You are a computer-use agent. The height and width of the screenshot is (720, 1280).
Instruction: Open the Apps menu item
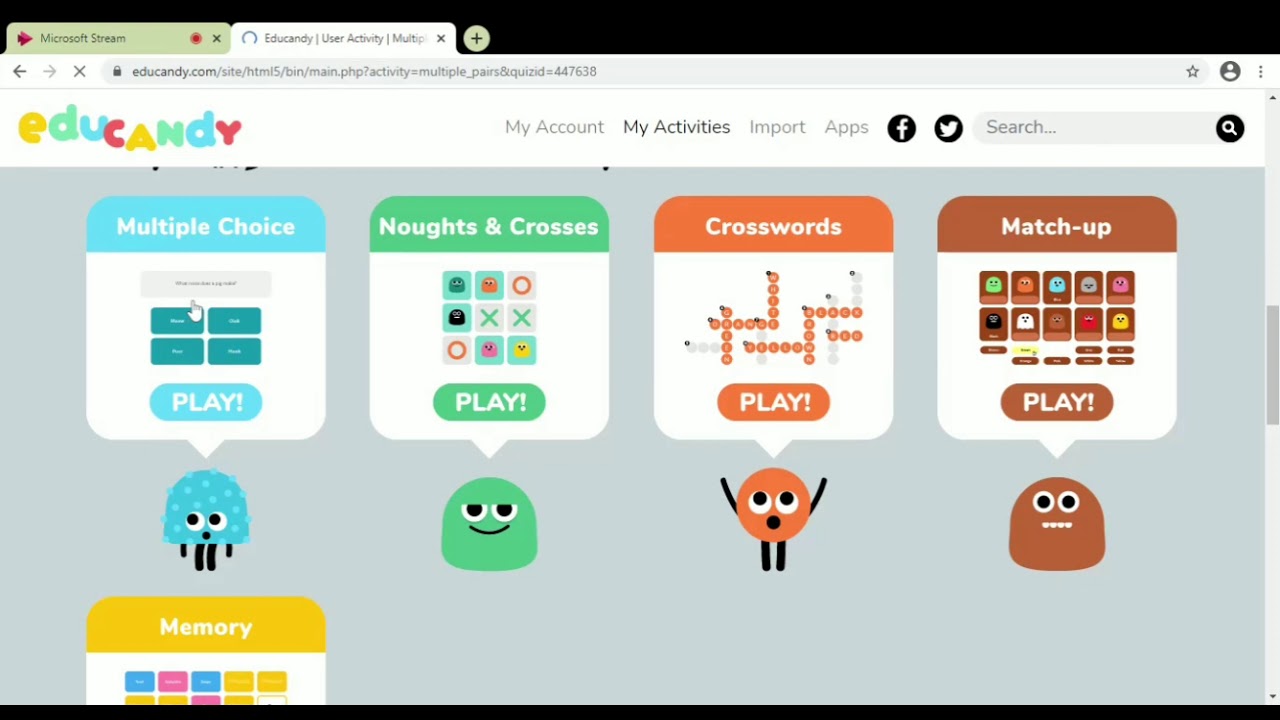point(846,127)
